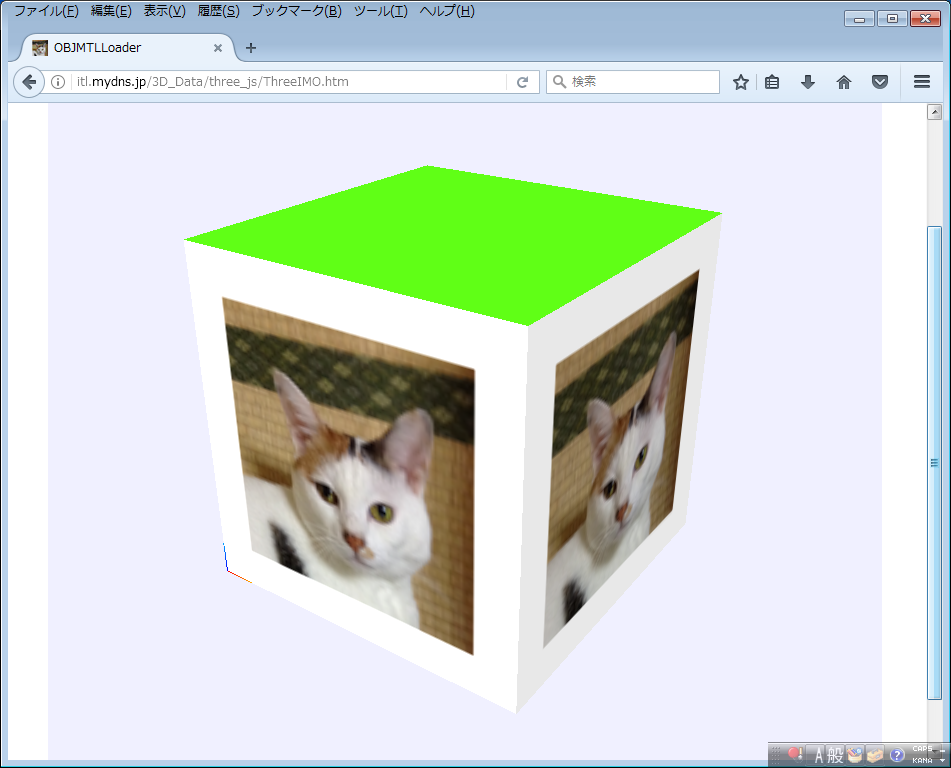Open the ツール(T) menu
This screenshot has width=951, height=768.
pos(380,12)
